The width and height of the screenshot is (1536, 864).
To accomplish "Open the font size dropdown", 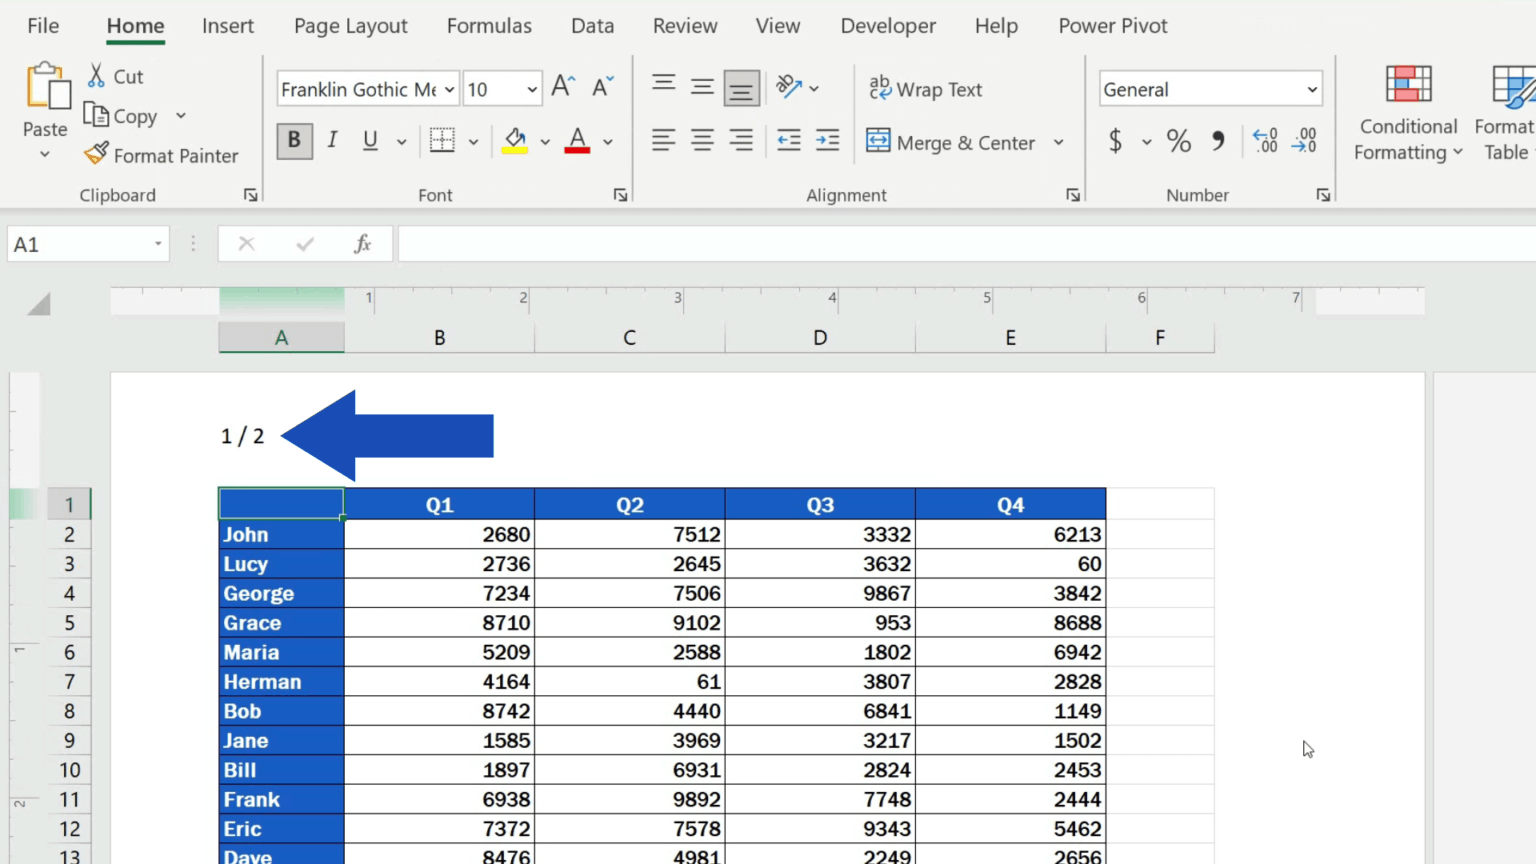I will [531, 89].
